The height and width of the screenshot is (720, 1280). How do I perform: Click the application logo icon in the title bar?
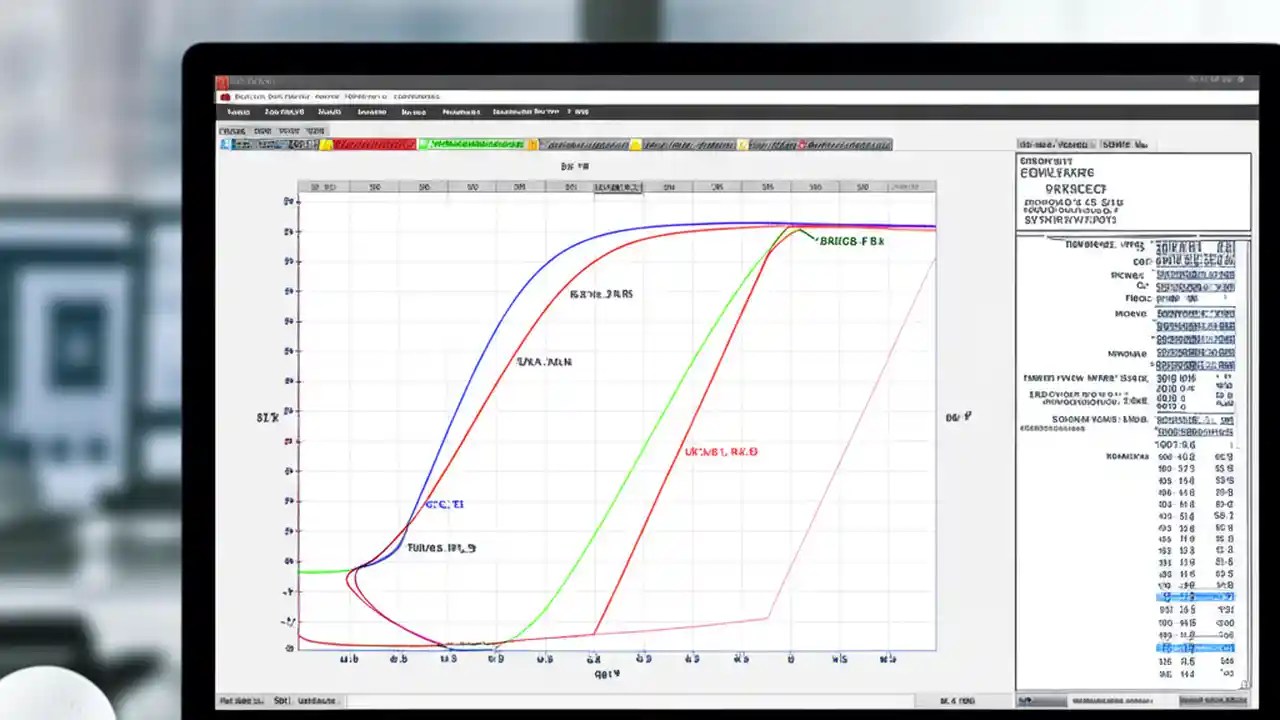pos(224,82)
